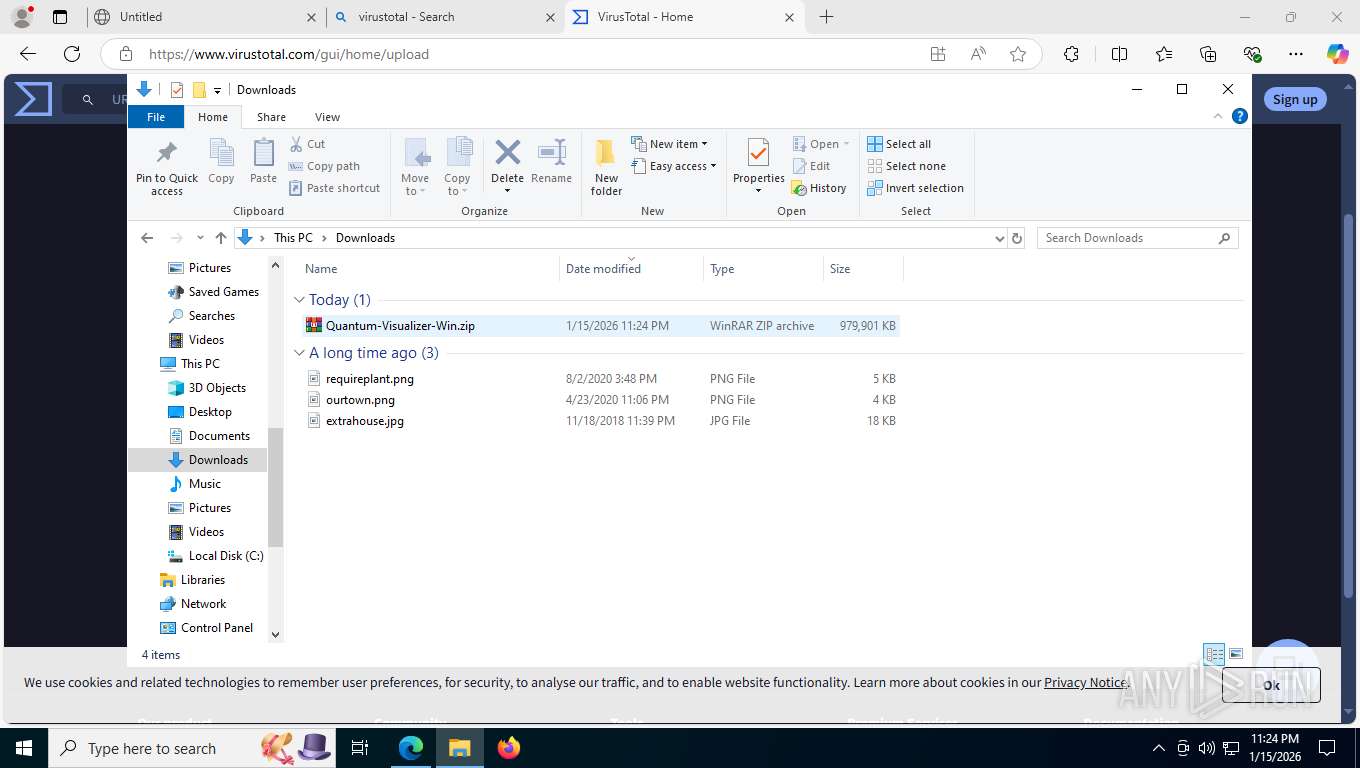The image size is (1360, 768).
Task: Go back in Explorer navigation
Action: 147,238
